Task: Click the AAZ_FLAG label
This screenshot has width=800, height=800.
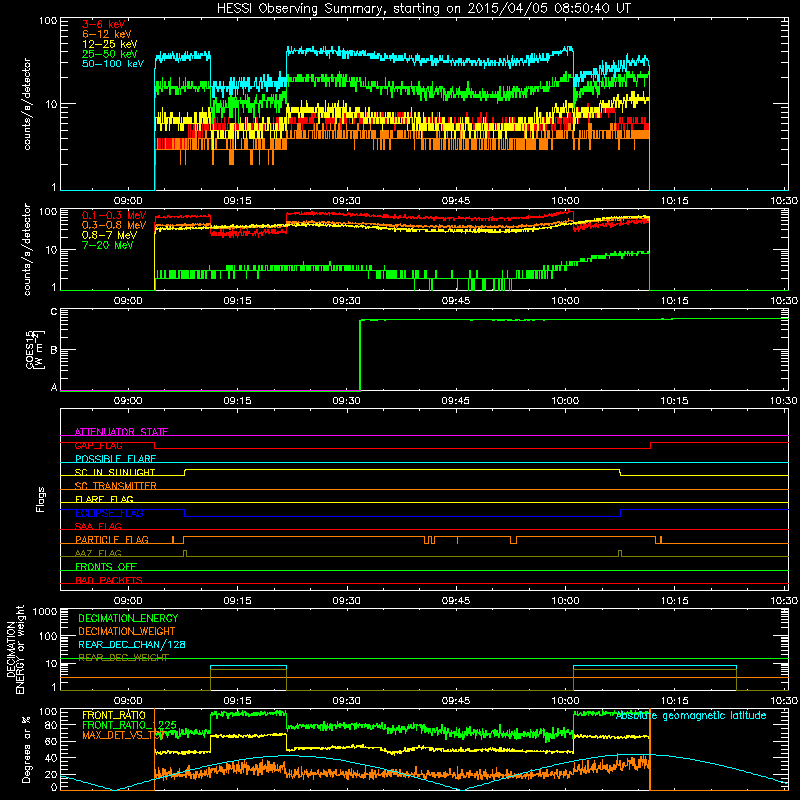Action: click(x=98, y=553)
